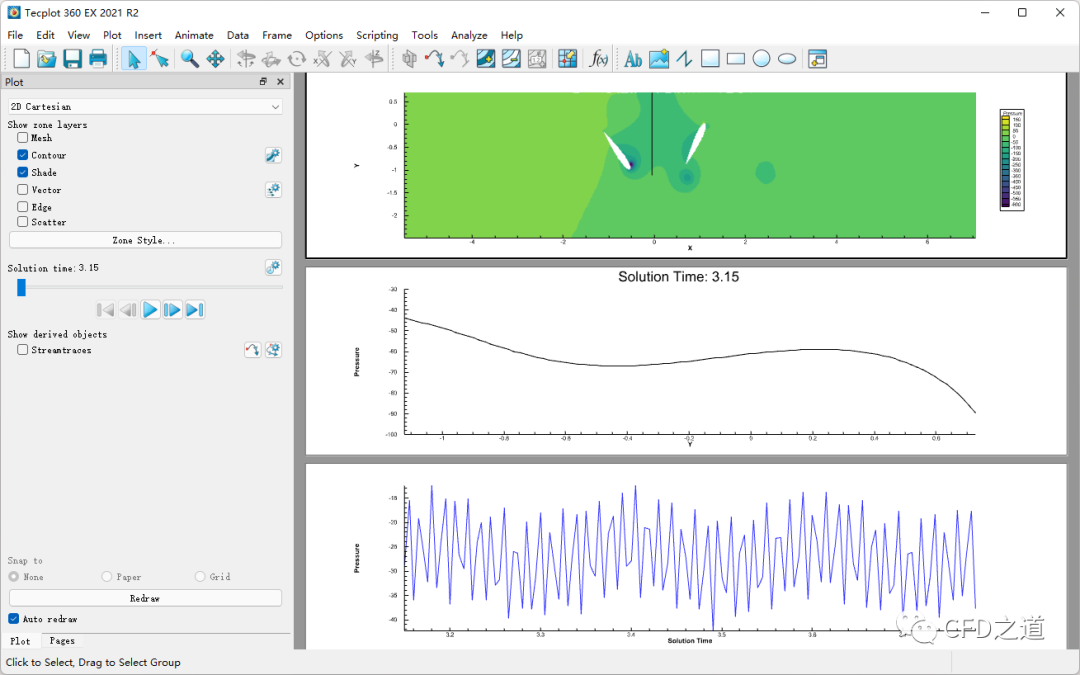Expand the 2D Cartesian plot type dropdown
This screenshot has width=1080, height=675.
145,106
